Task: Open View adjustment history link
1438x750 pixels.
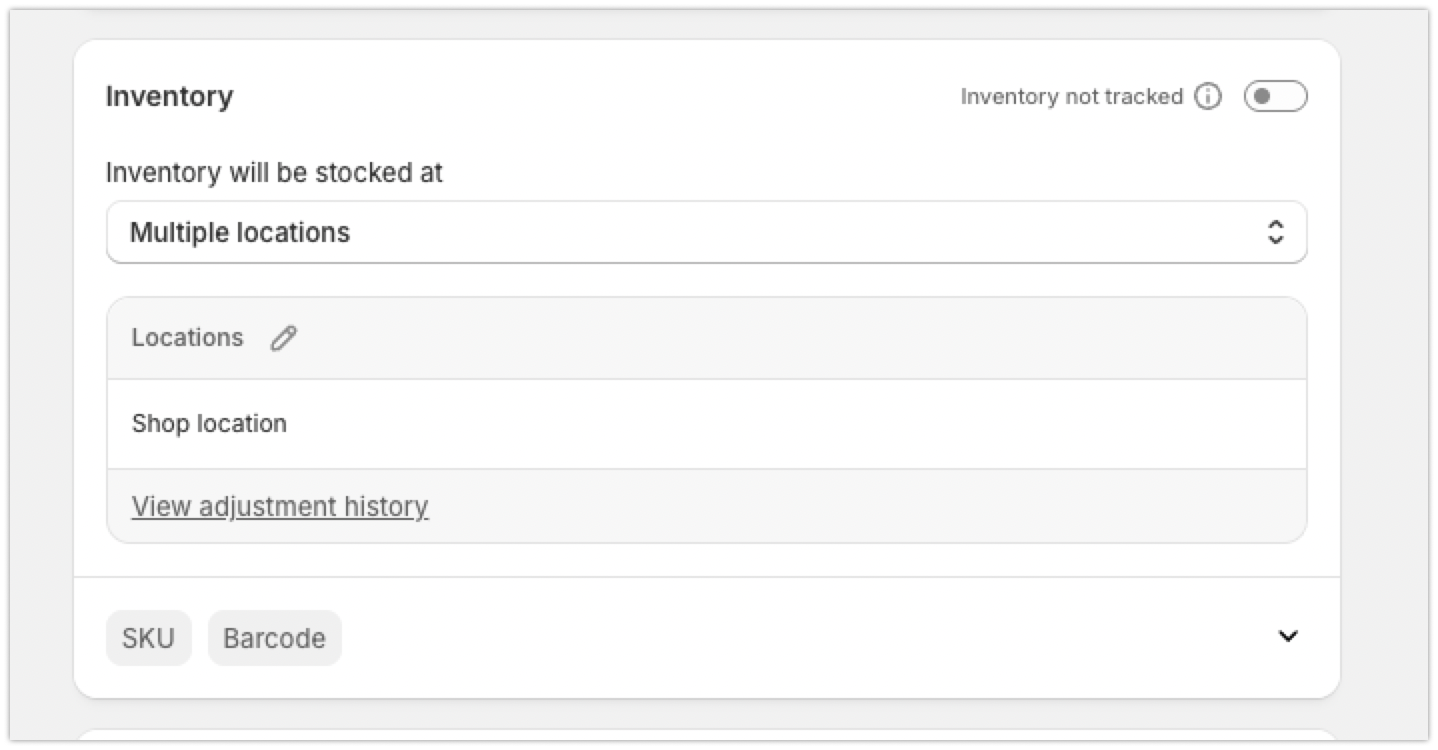Action: pyautogui.click(x=280, y=507)
